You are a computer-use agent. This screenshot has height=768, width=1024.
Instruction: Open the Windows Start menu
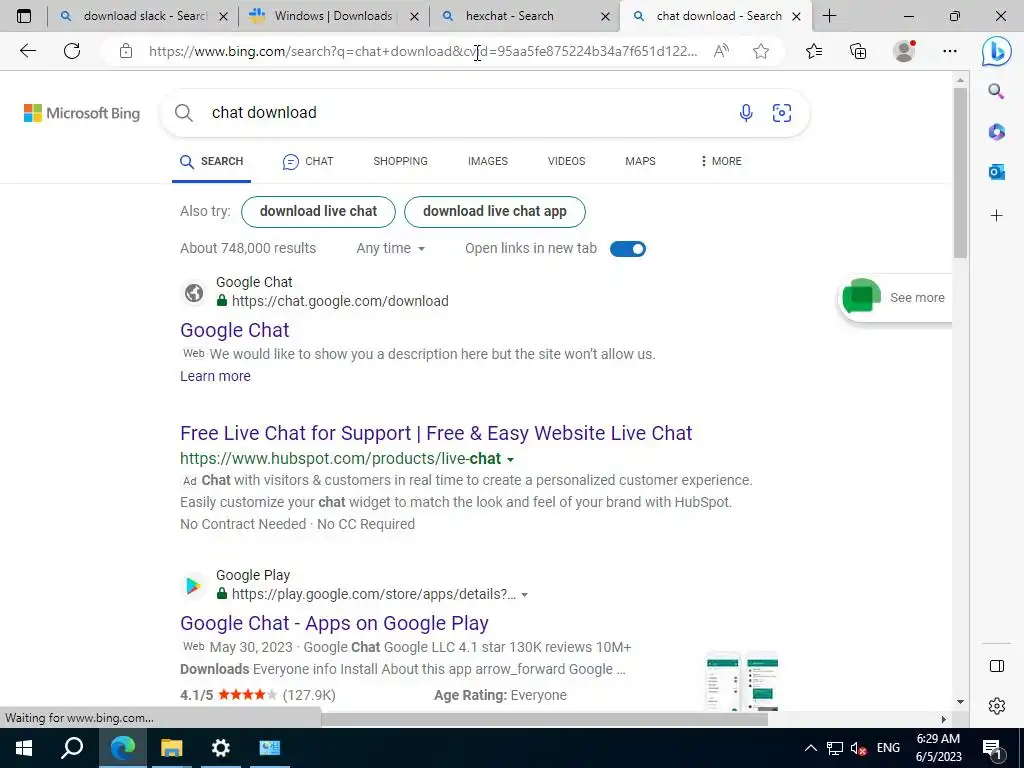tap(24, 748)
